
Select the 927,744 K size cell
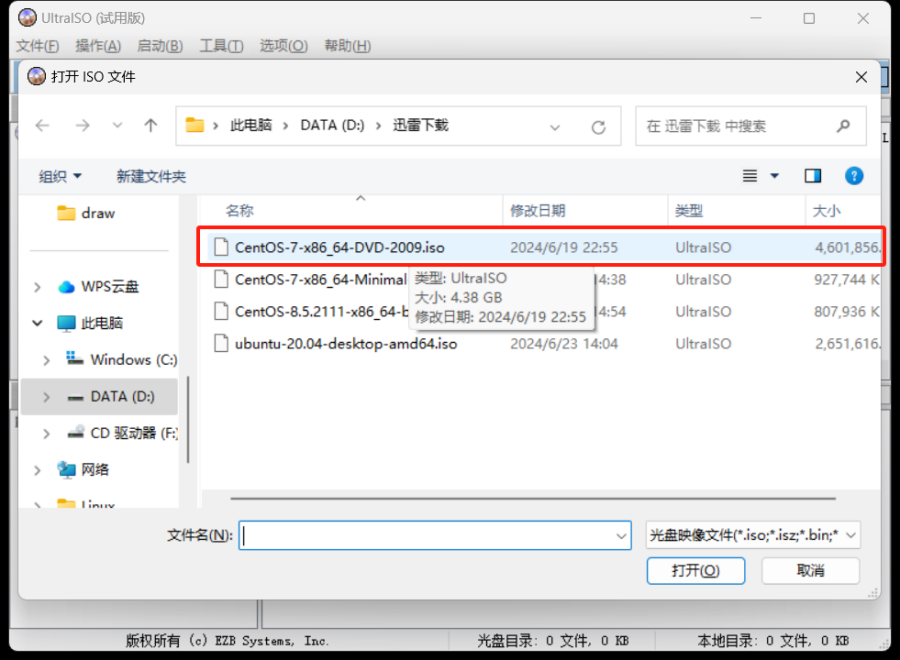pos(847,279)
